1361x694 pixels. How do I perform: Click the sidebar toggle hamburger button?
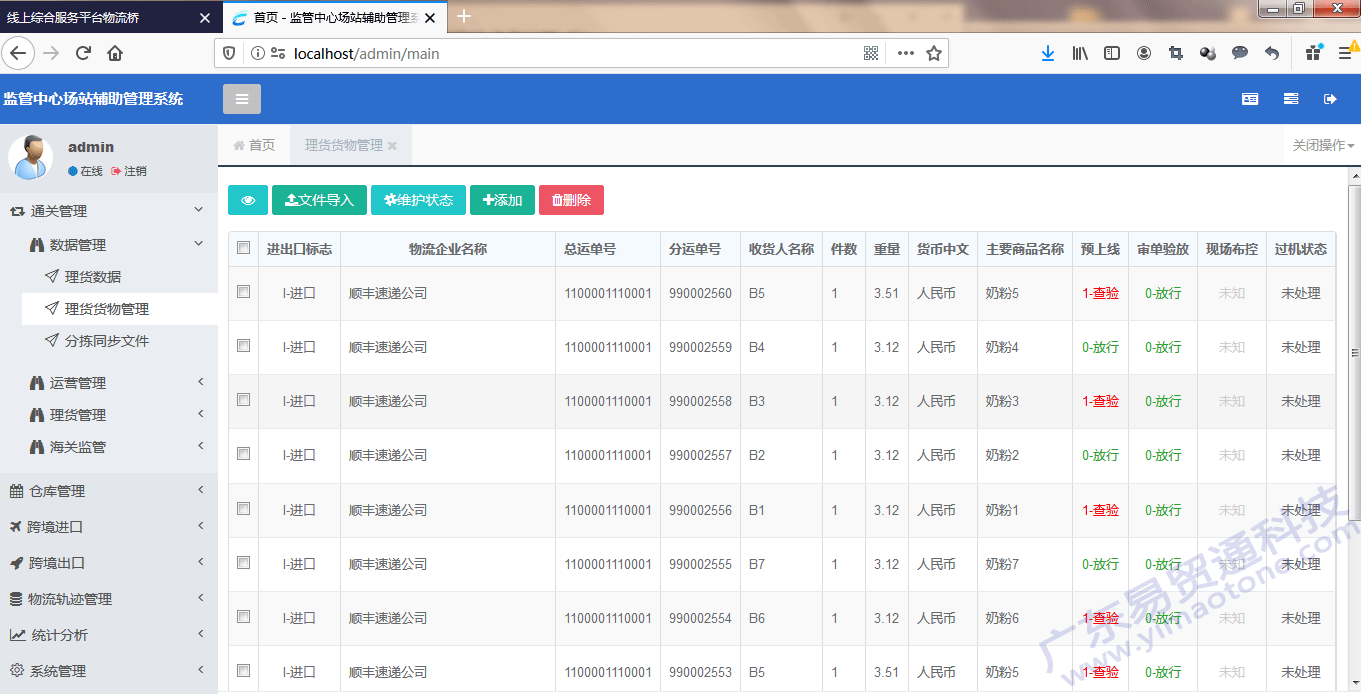[x=242, y=99]
